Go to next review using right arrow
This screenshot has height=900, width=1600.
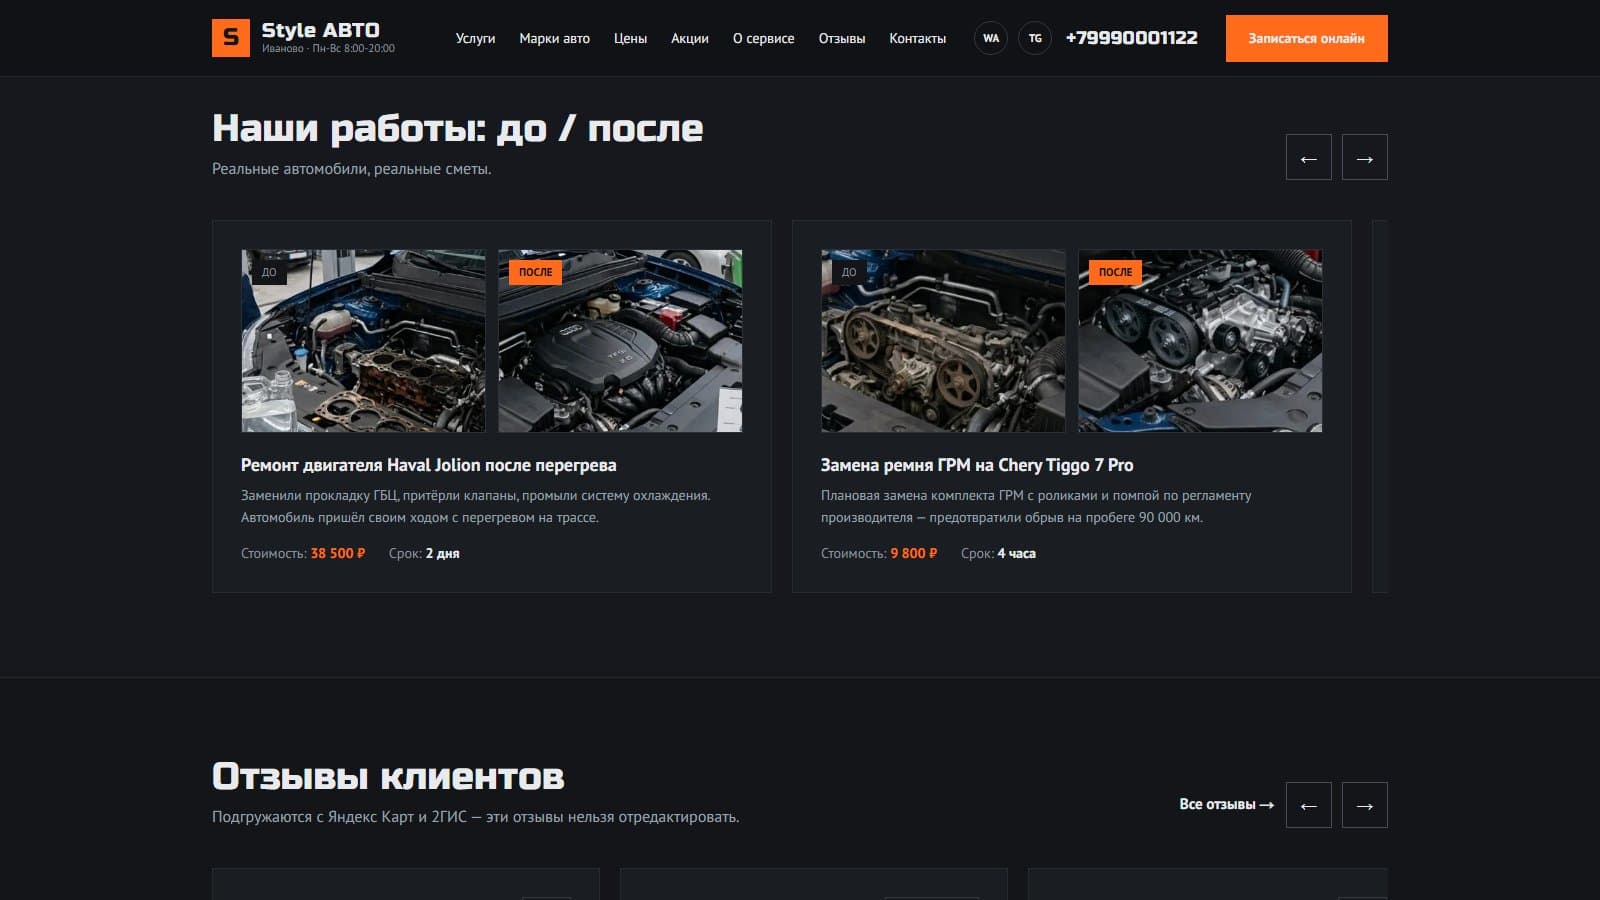click(1364, 805)
